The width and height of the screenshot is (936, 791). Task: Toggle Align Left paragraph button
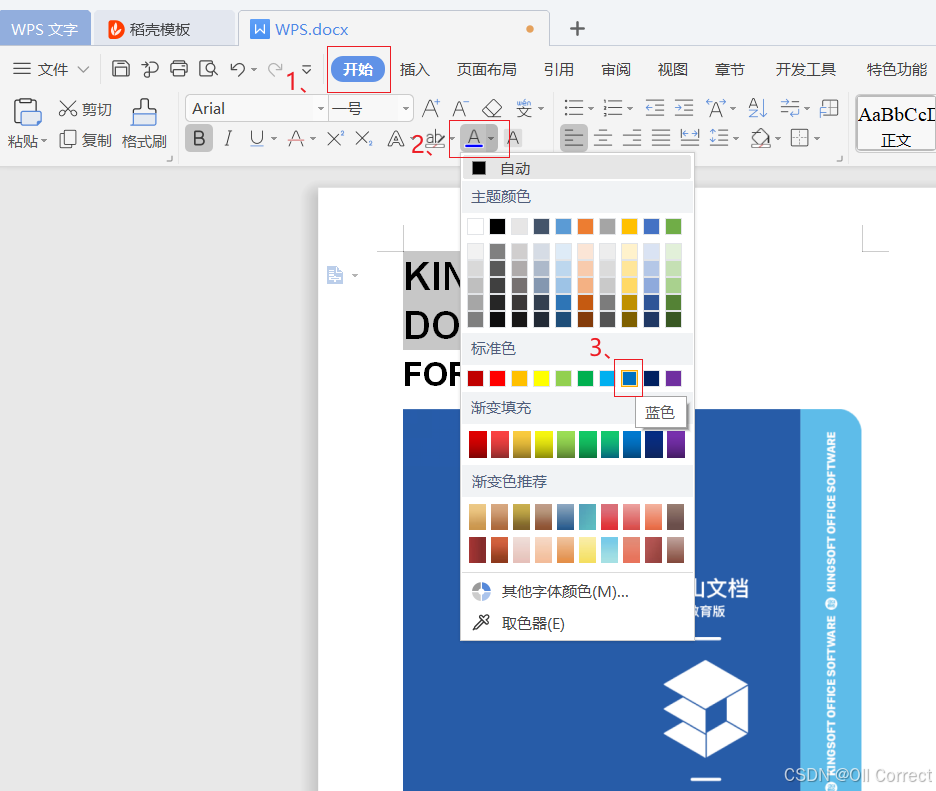pyautogui.click(x=574, y=138)
